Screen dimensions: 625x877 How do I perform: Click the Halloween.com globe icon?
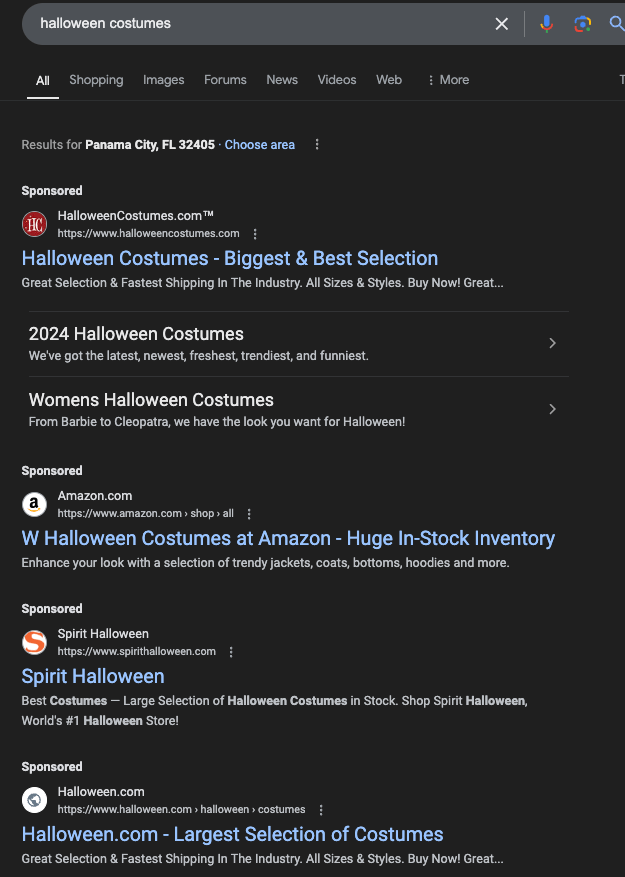pyautogui.click(x=34, y=800)
